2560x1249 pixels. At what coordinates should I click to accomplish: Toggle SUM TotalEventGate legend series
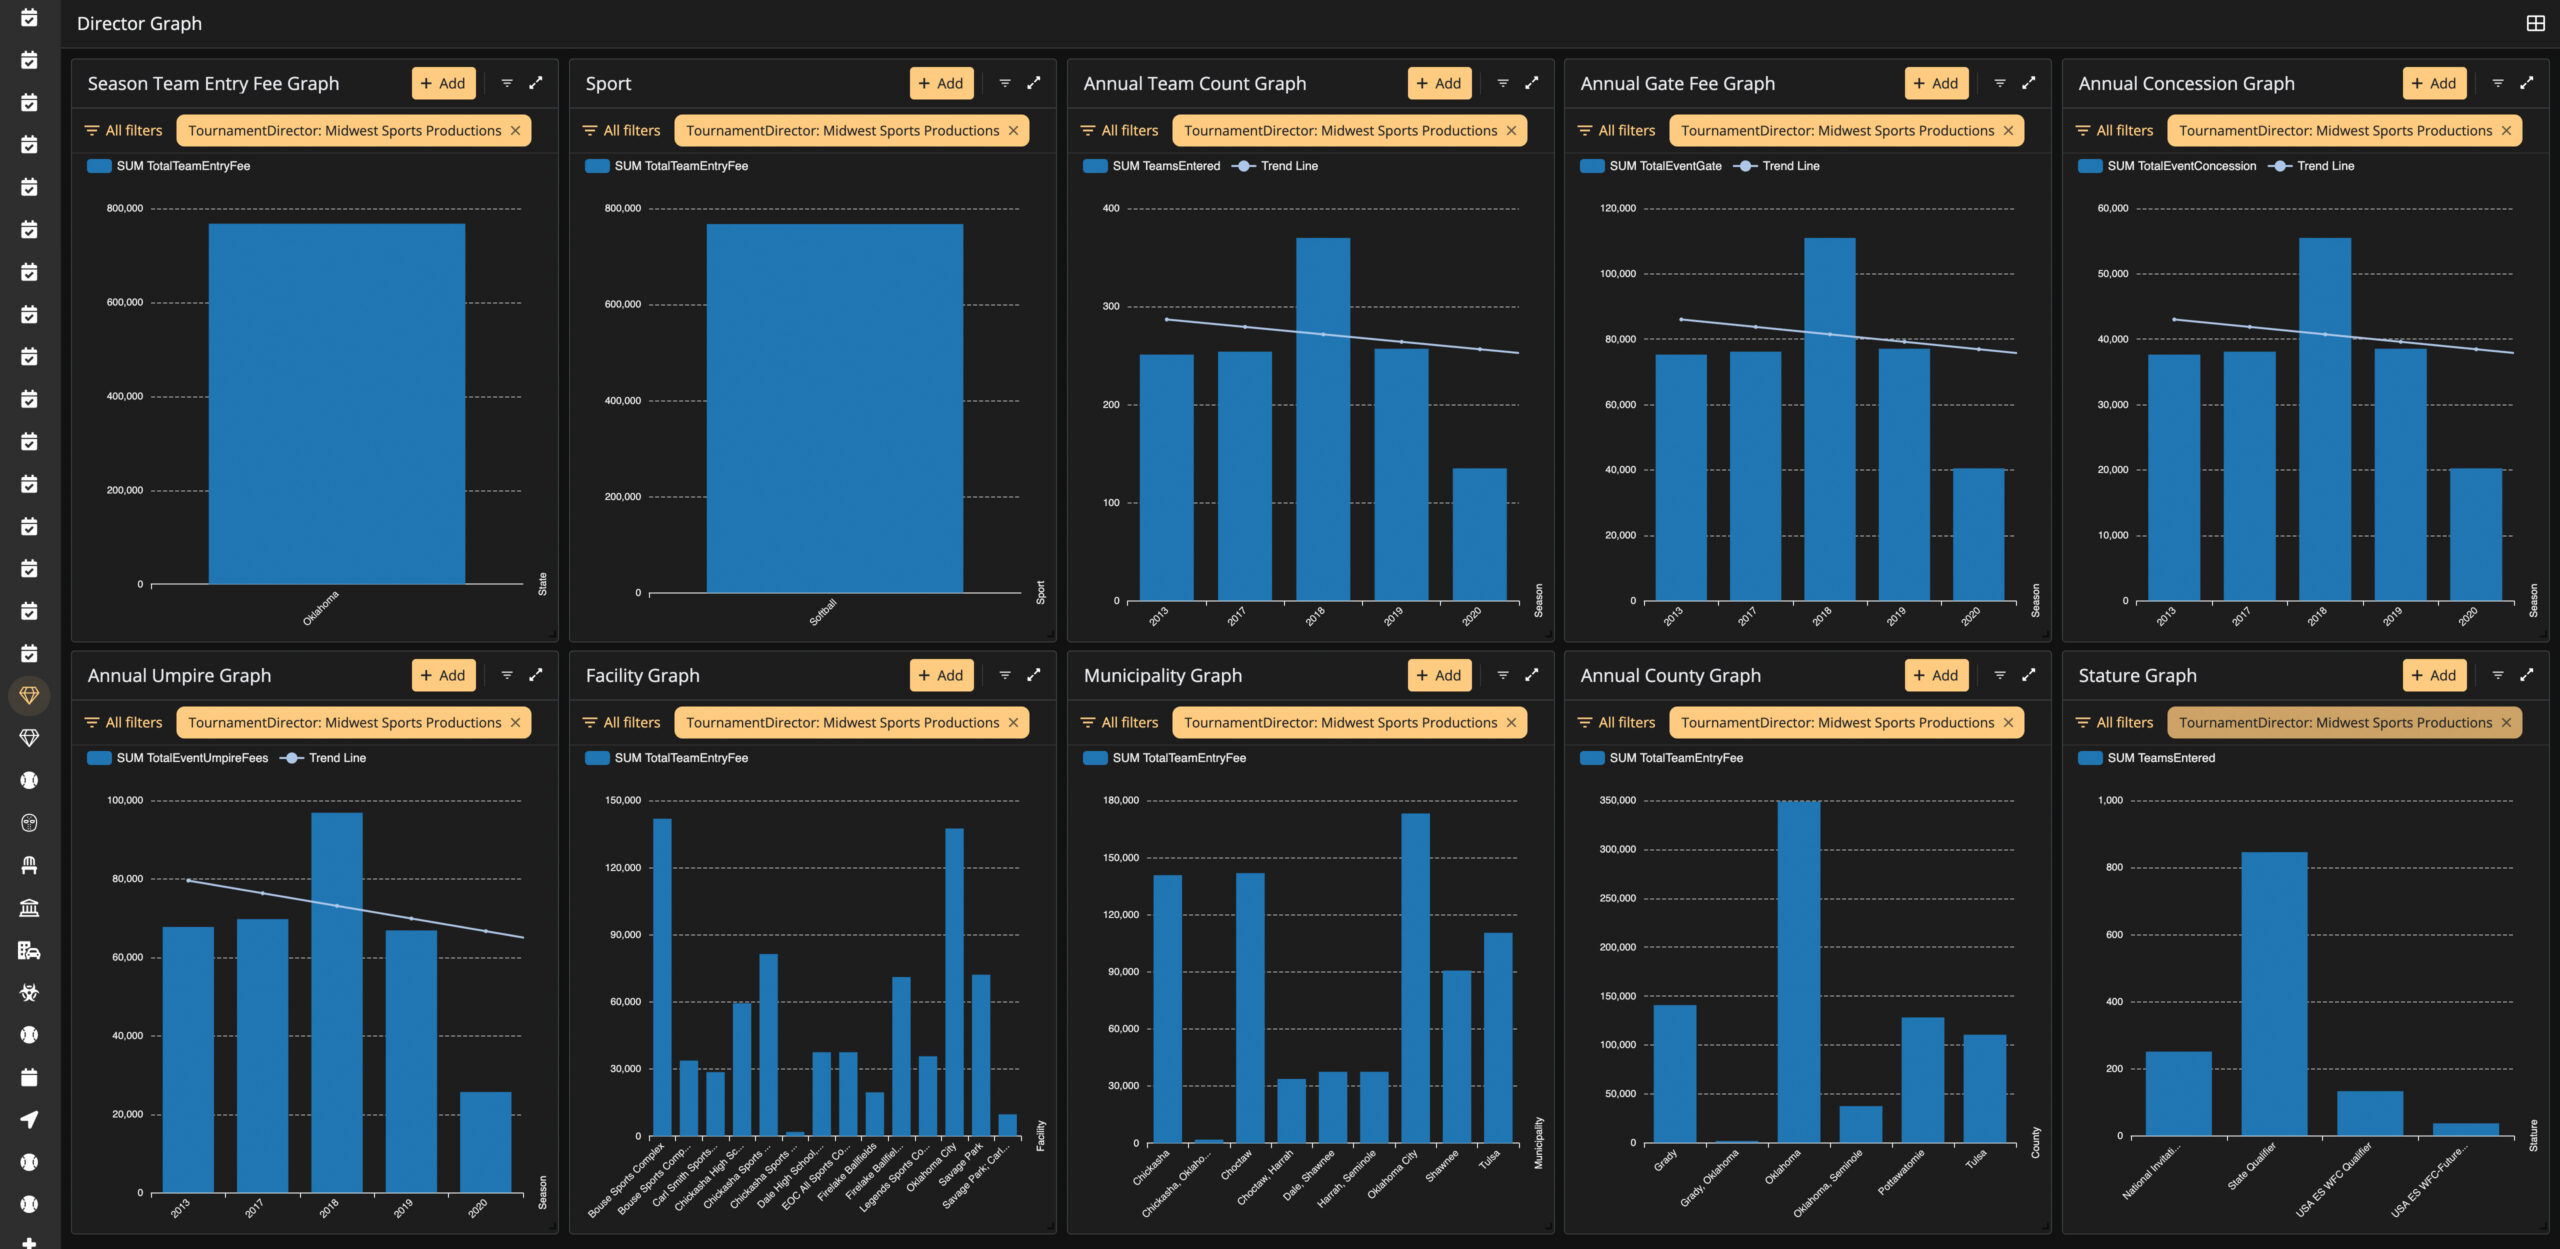coord(1651,166)
